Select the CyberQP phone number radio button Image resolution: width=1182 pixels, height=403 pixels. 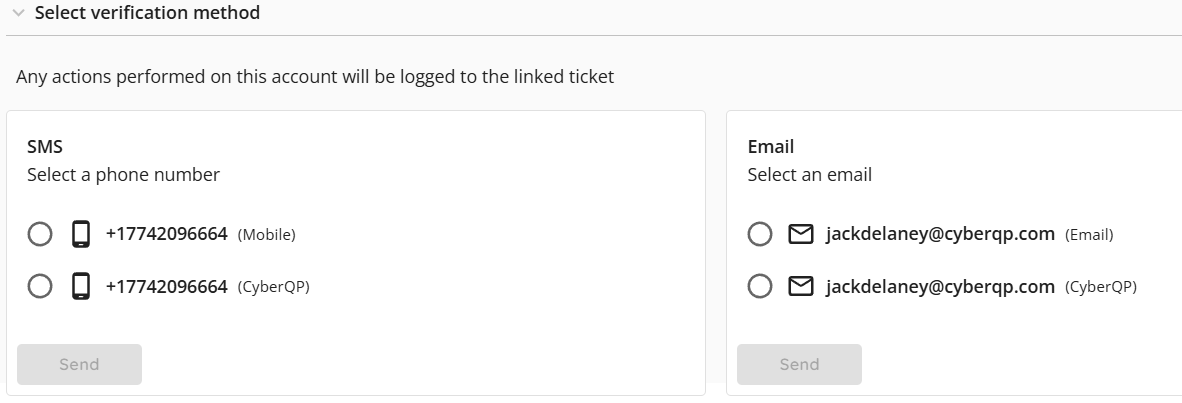pos(40,286)
